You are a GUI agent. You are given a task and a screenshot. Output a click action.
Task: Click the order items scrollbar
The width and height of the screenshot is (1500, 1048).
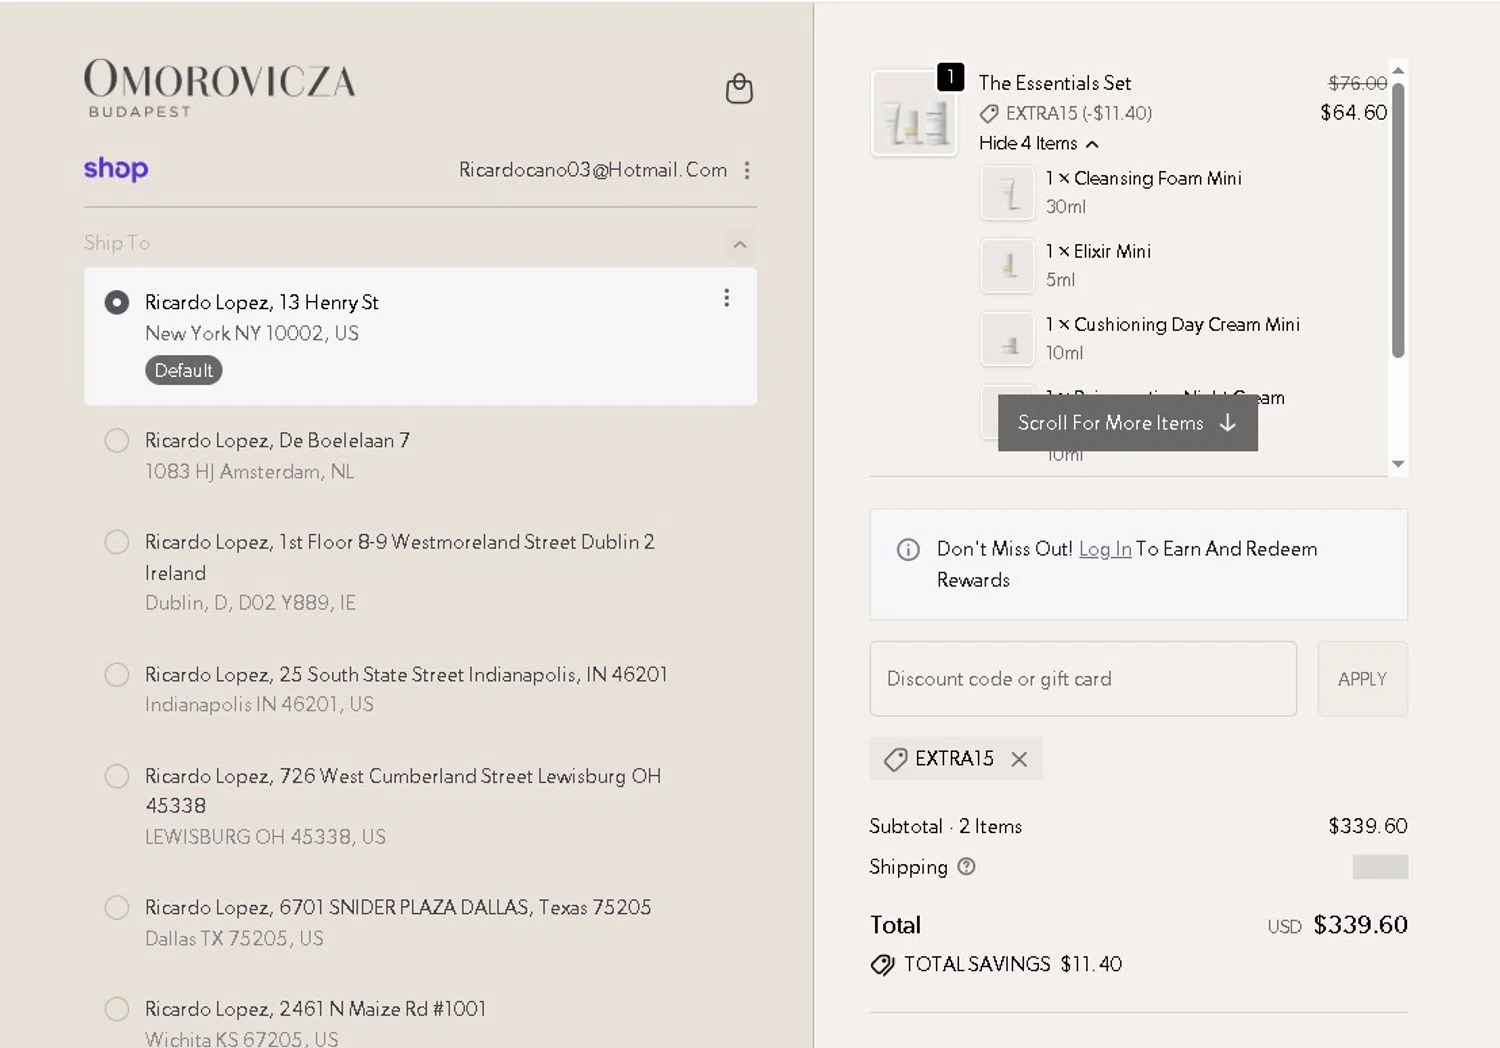pos(1398,220)
